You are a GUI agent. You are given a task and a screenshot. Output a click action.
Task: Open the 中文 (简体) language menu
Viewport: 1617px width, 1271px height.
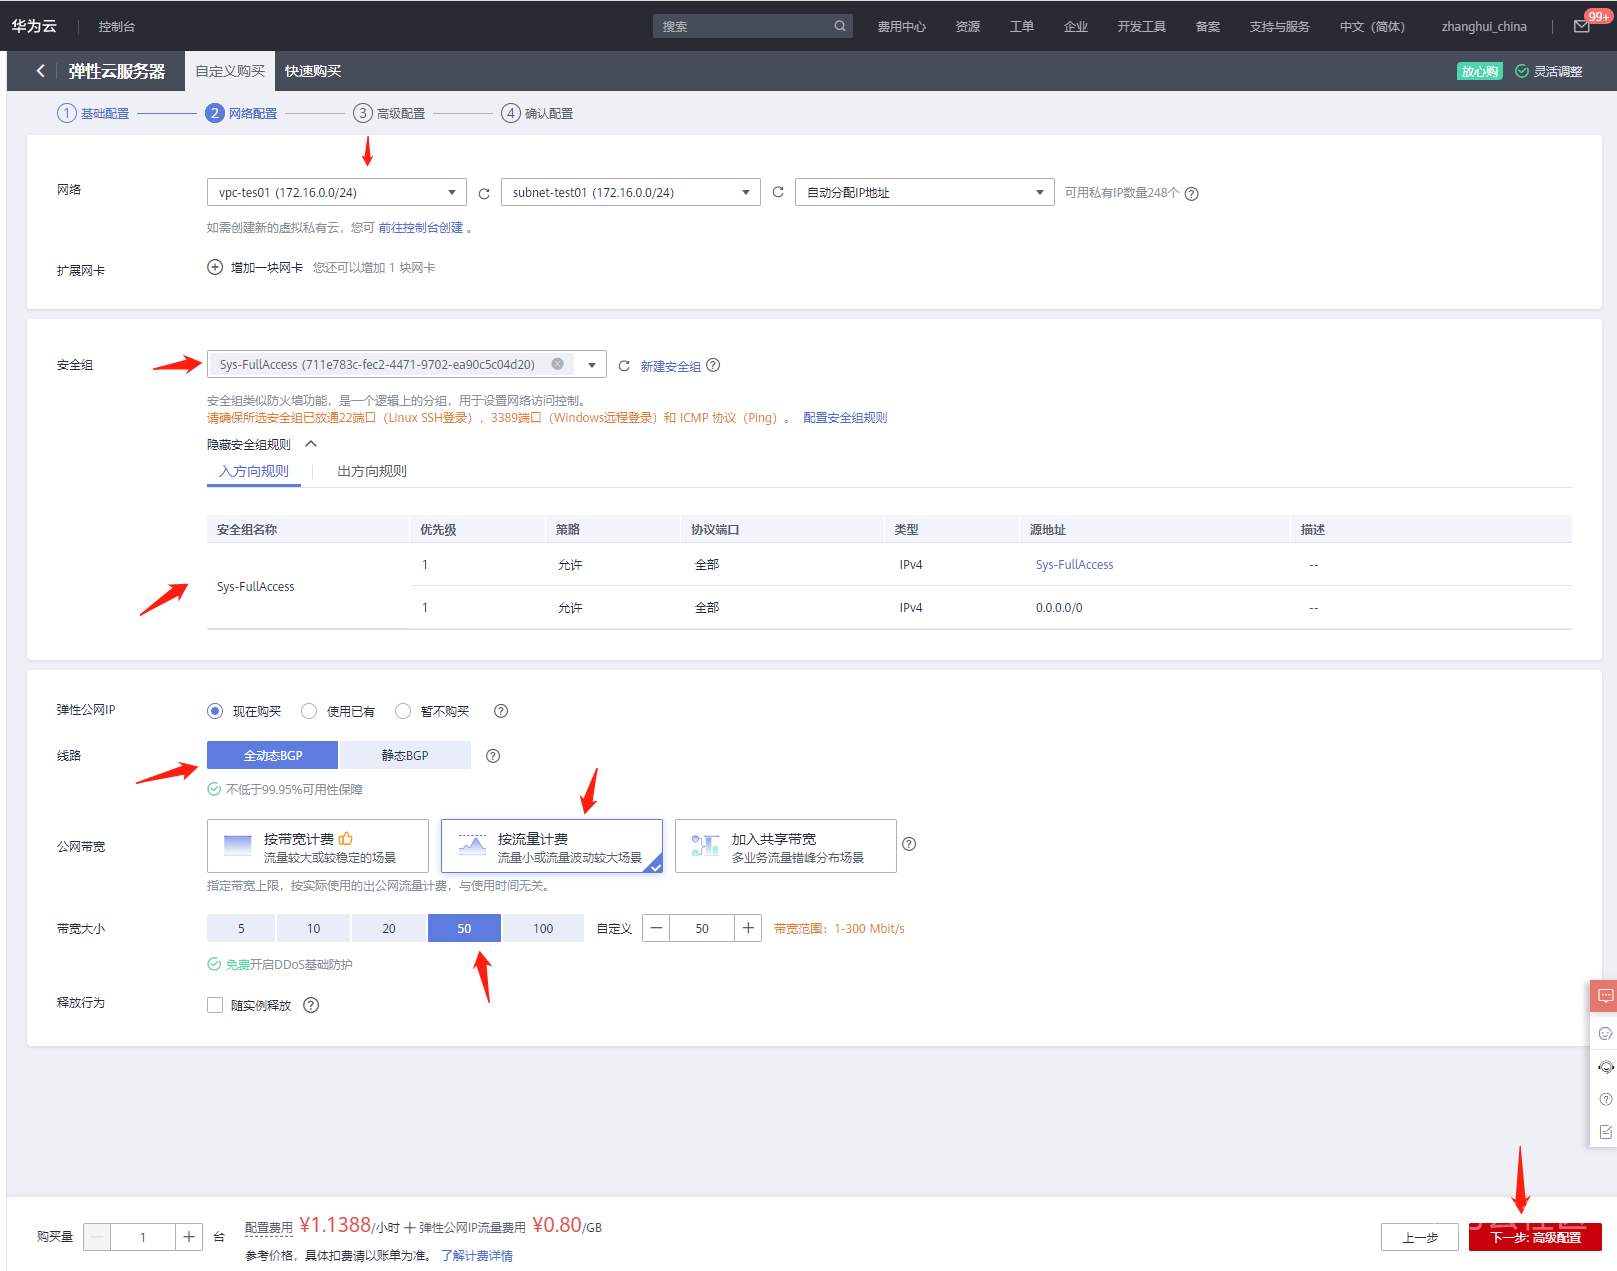[x=1372, y=27]
